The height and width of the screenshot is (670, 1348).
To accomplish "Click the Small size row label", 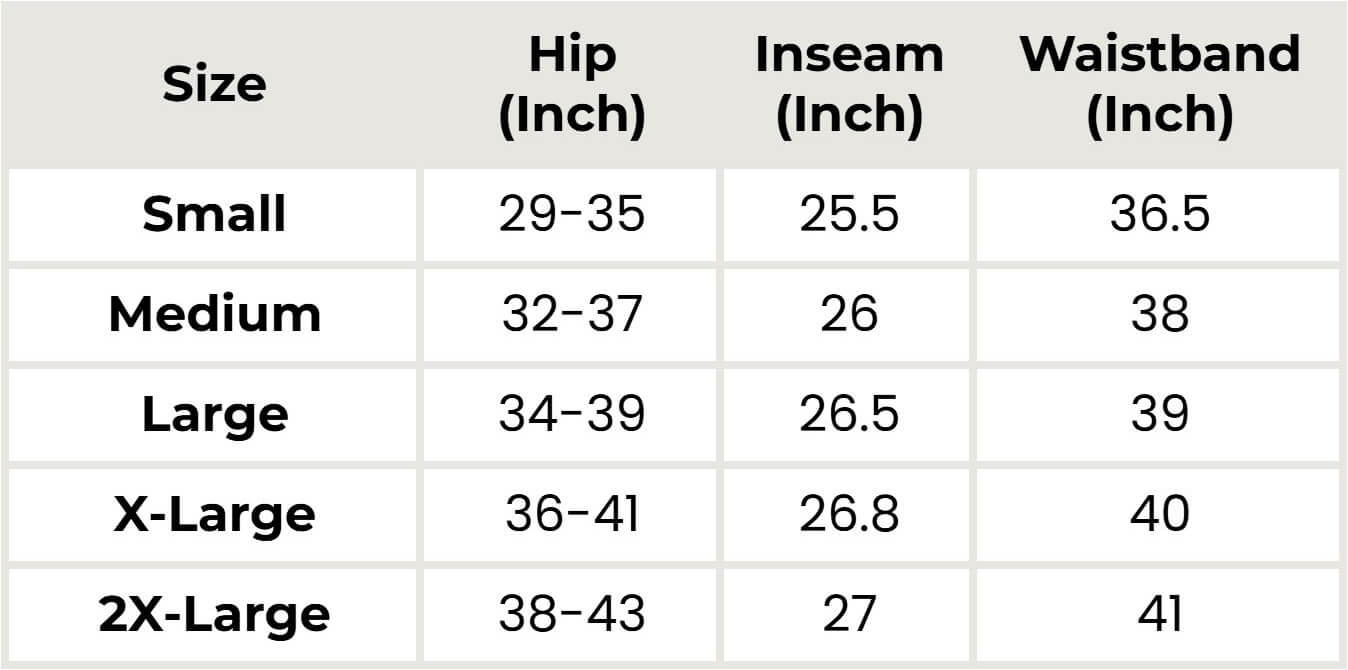I will (214, 215).
